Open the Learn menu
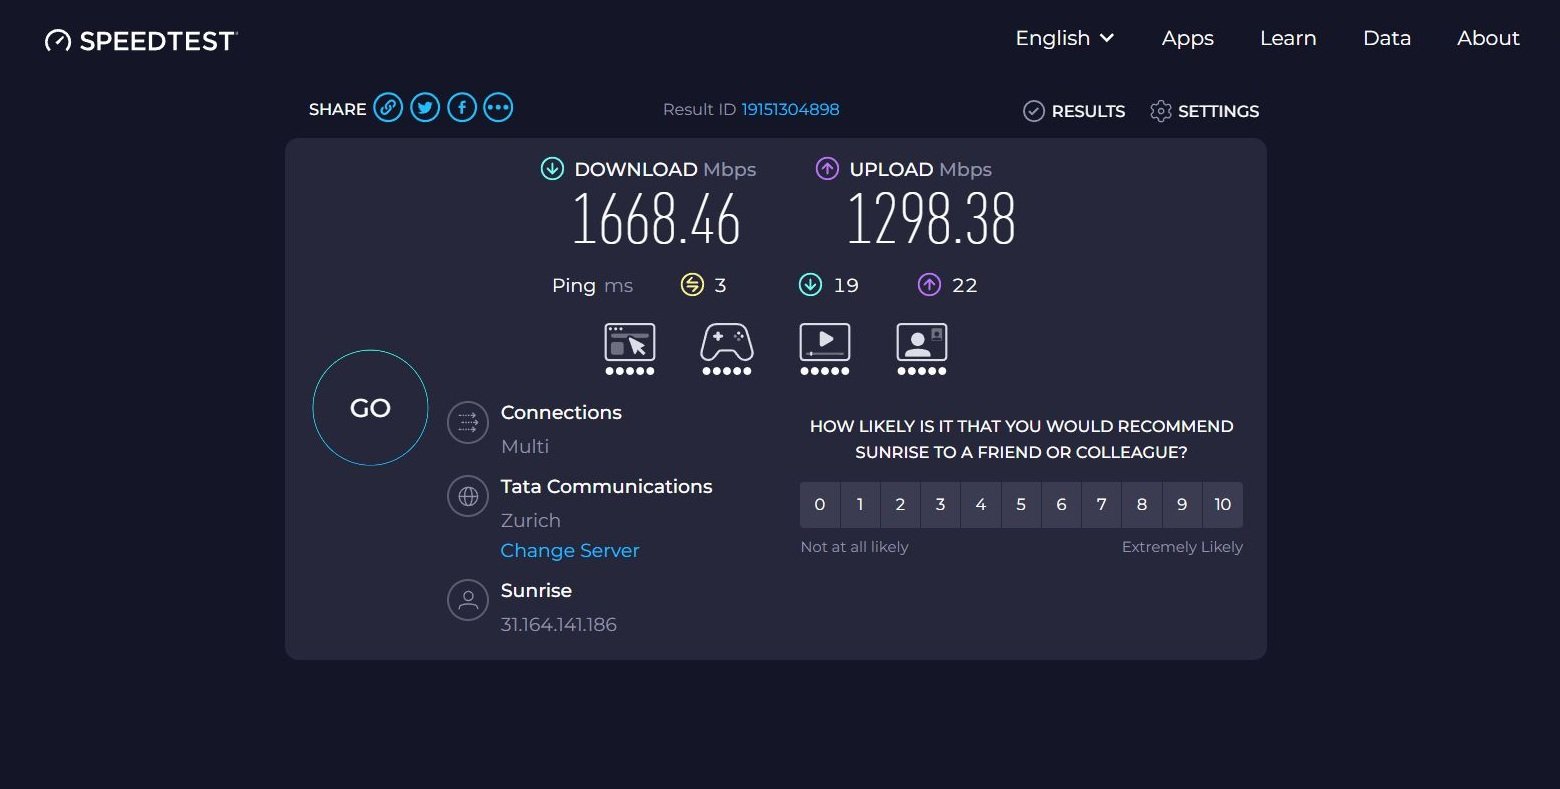Viewport: 1560px width, 789px height. (1288, 38)
